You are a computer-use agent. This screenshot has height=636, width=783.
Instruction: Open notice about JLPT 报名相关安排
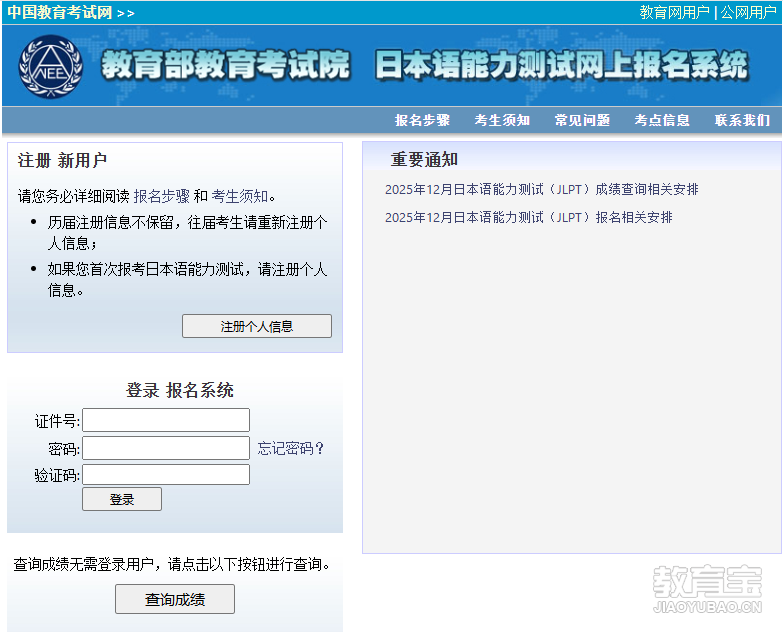coord(528,218)
